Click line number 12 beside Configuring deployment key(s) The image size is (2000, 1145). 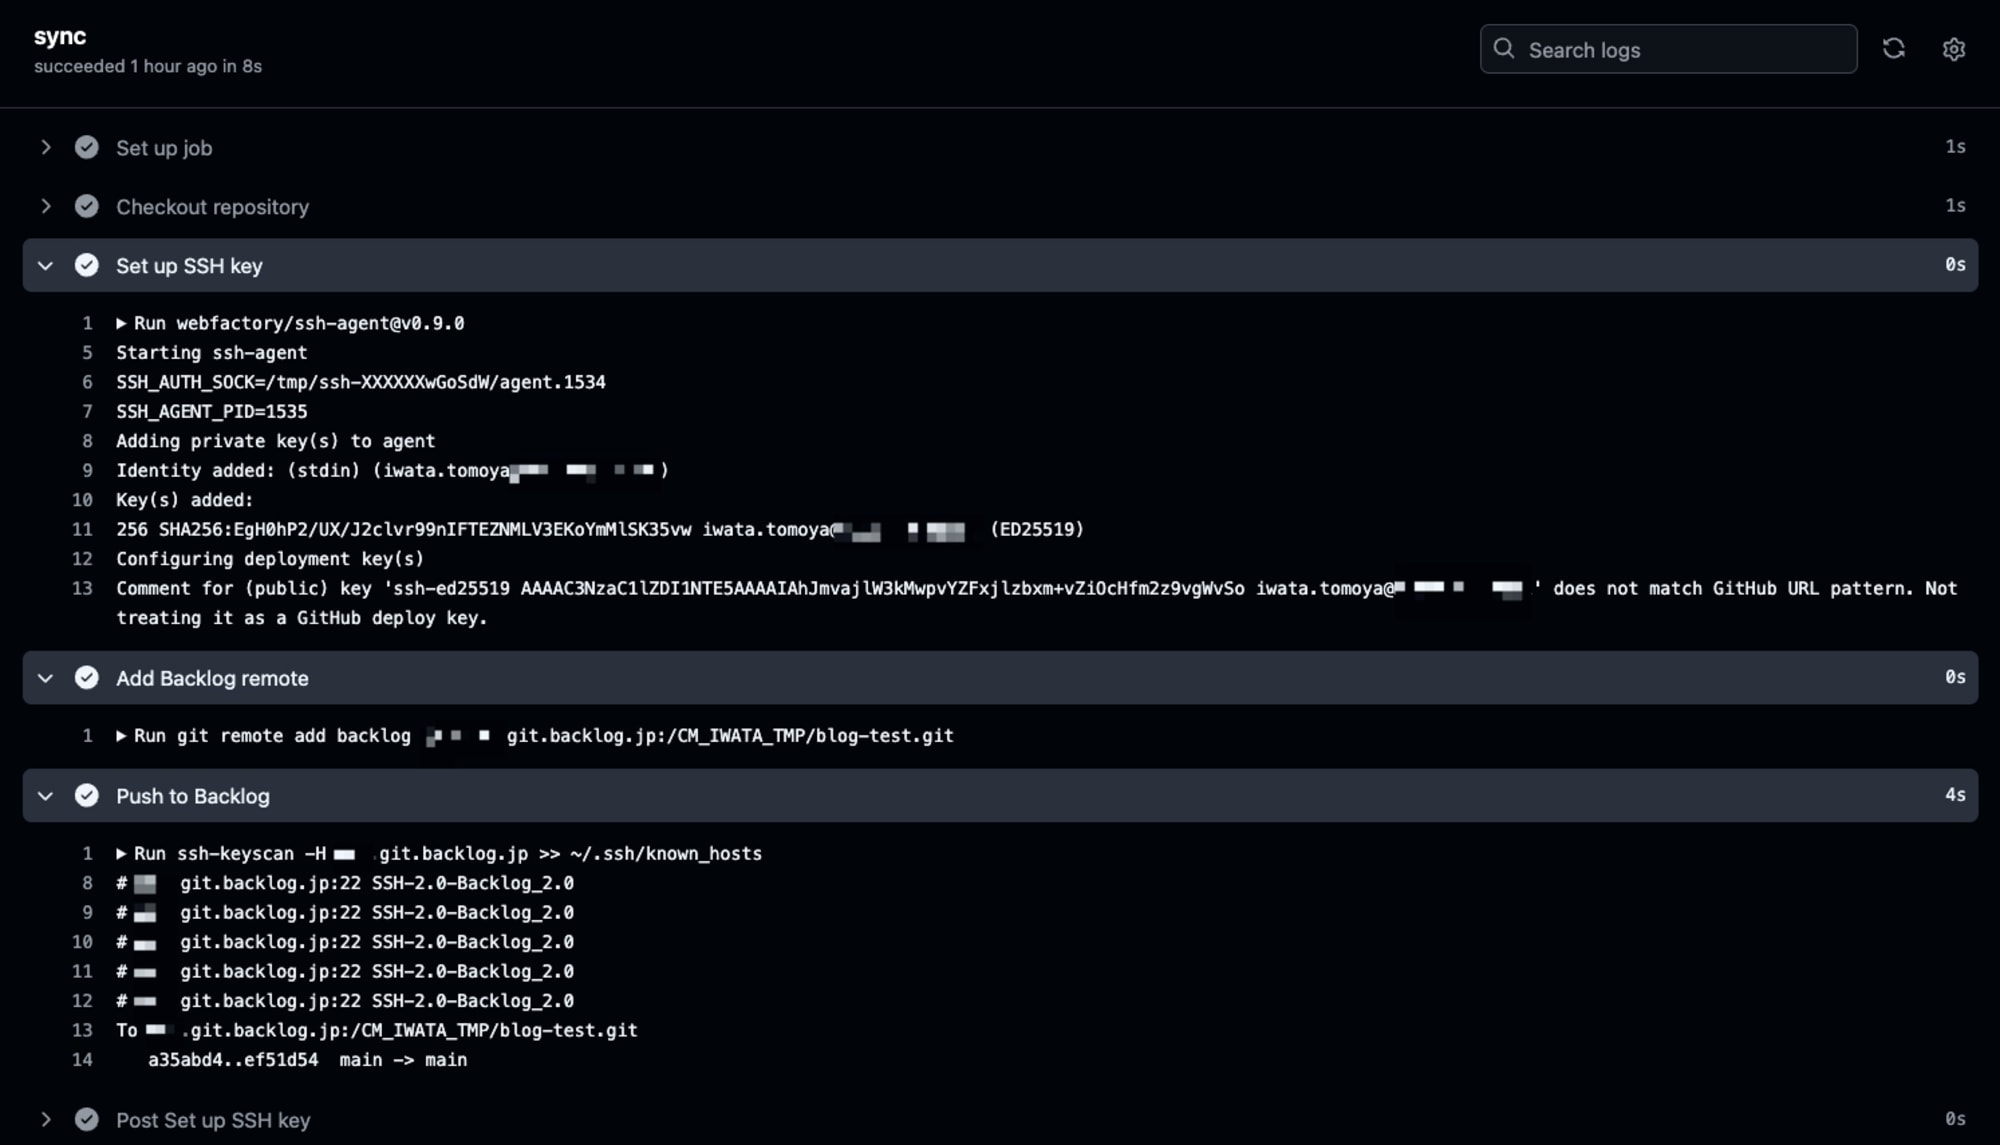tap(82, 559)
